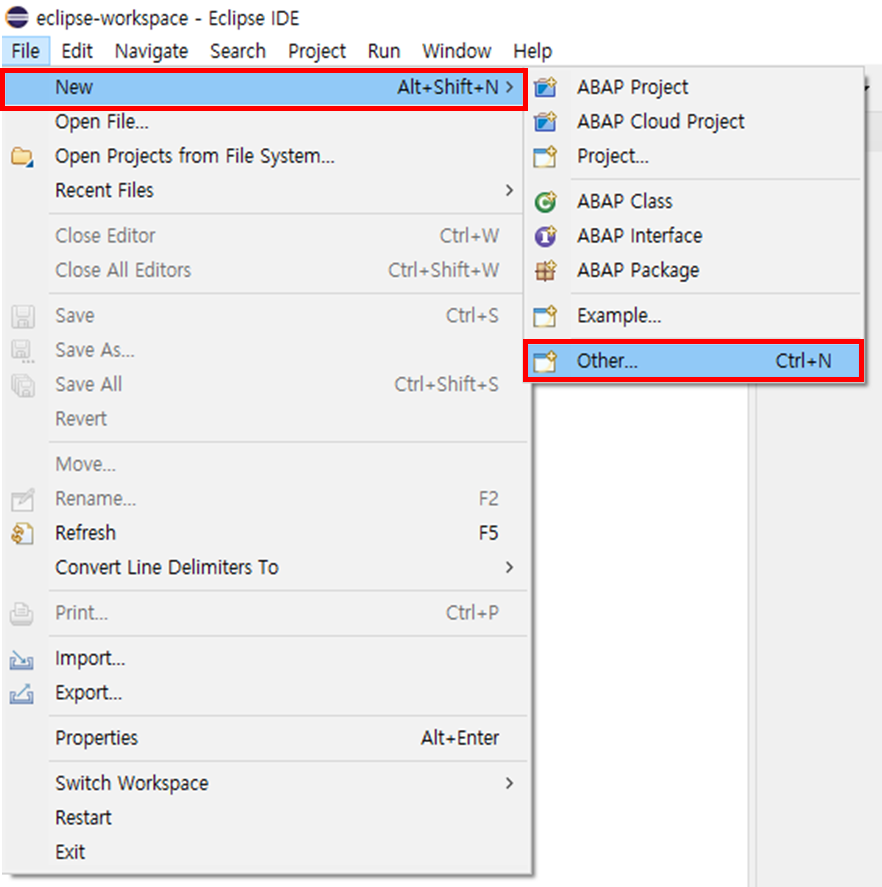Click the folder icon beside Open Projects
The image size is (882, 887).
(x=22, y=157)
